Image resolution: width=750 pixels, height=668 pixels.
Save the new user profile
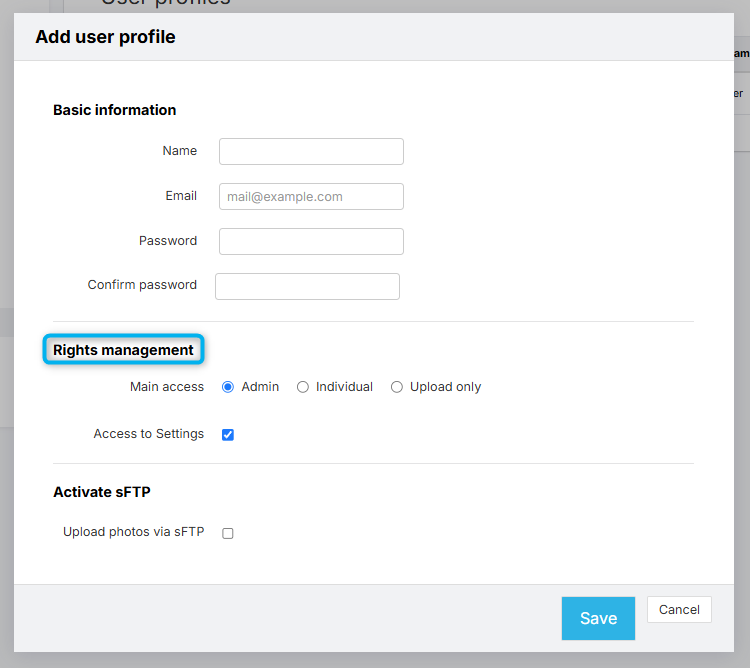coord(598,618)
